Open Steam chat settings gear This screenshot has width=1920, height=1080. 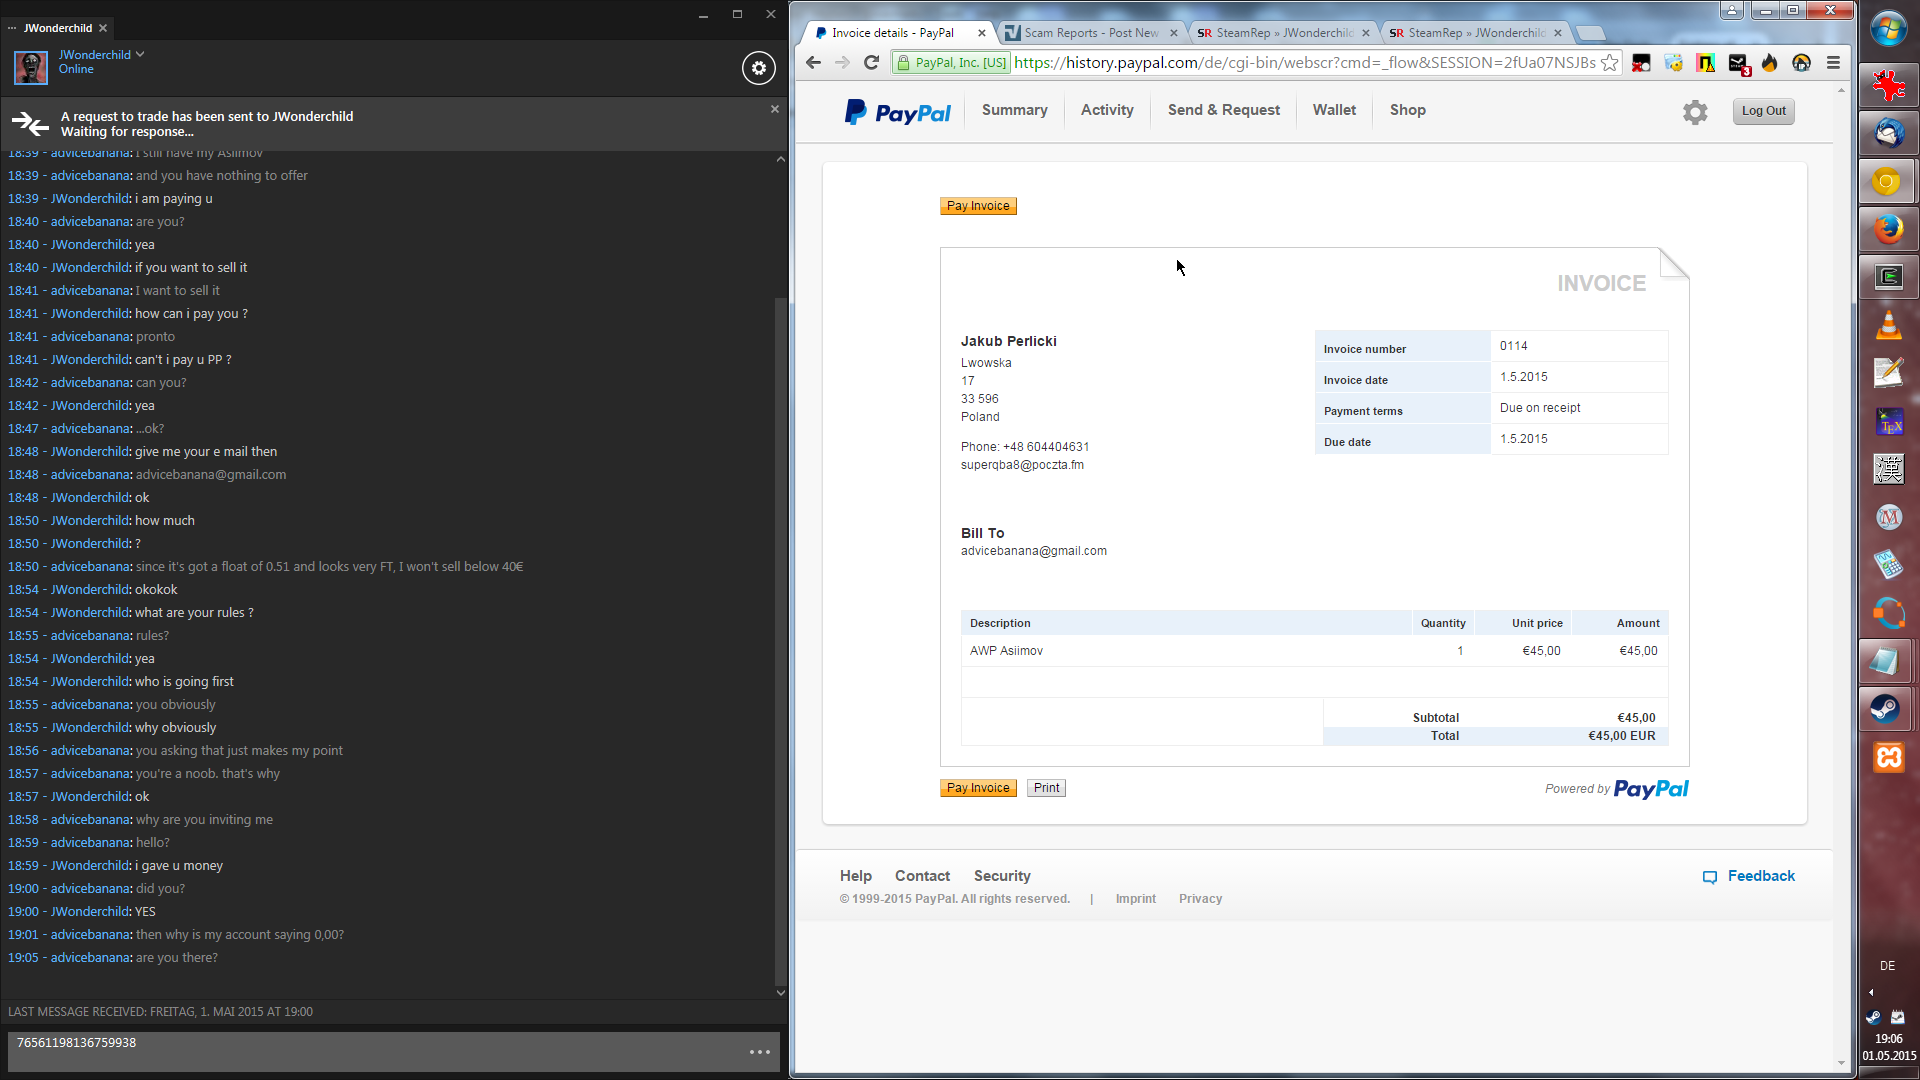[x=759, y=68]
